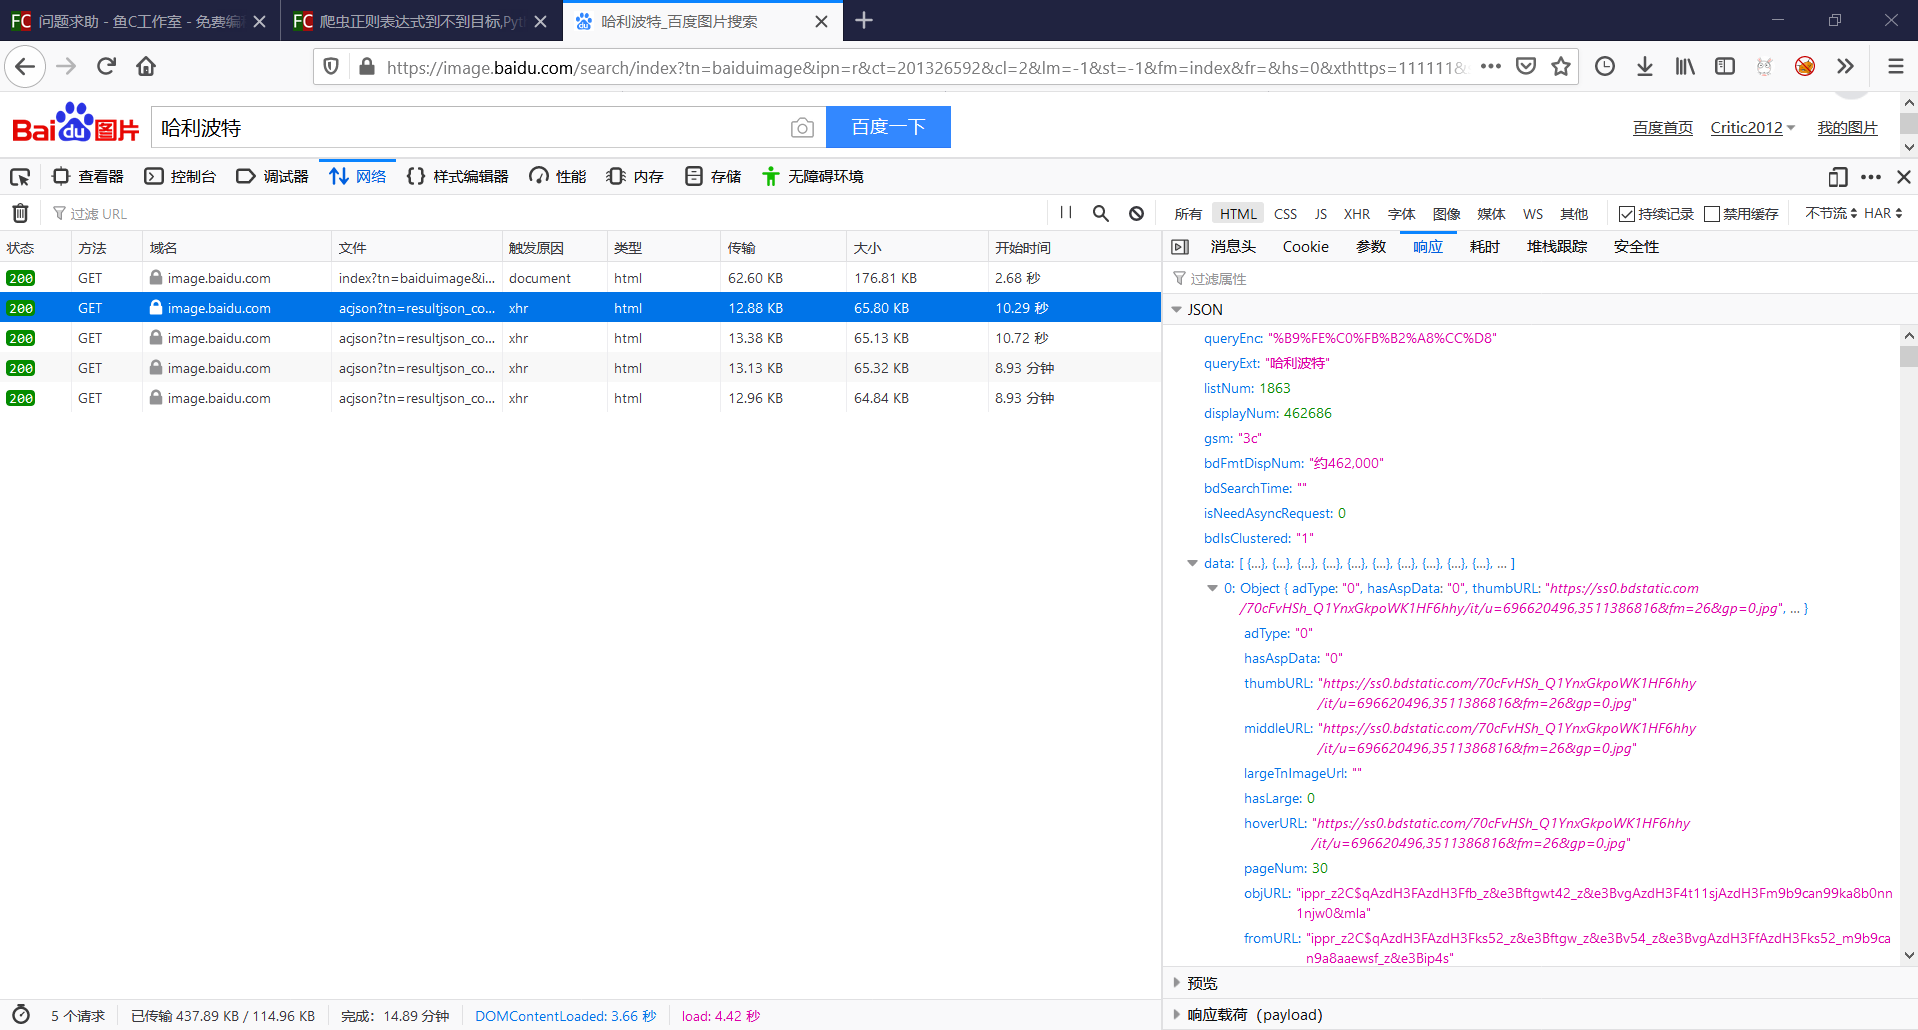Save page to Pocket icon

[1525, 67]
